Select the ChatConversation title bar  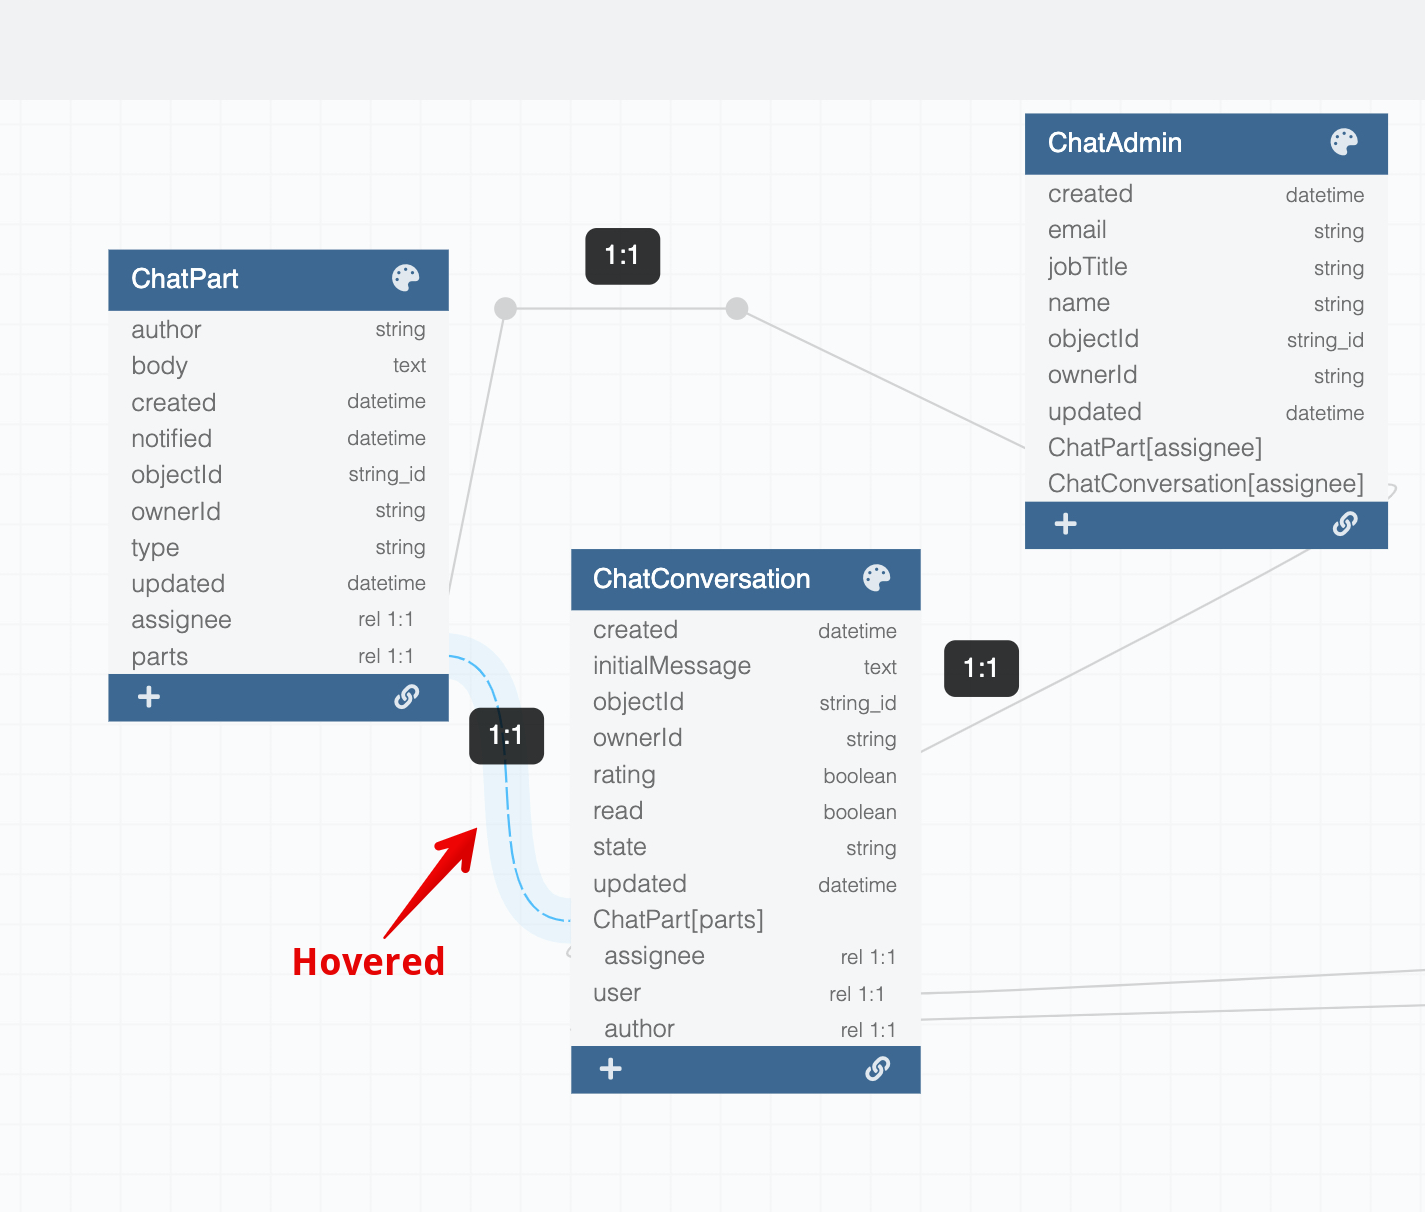[x=700, y=579]
